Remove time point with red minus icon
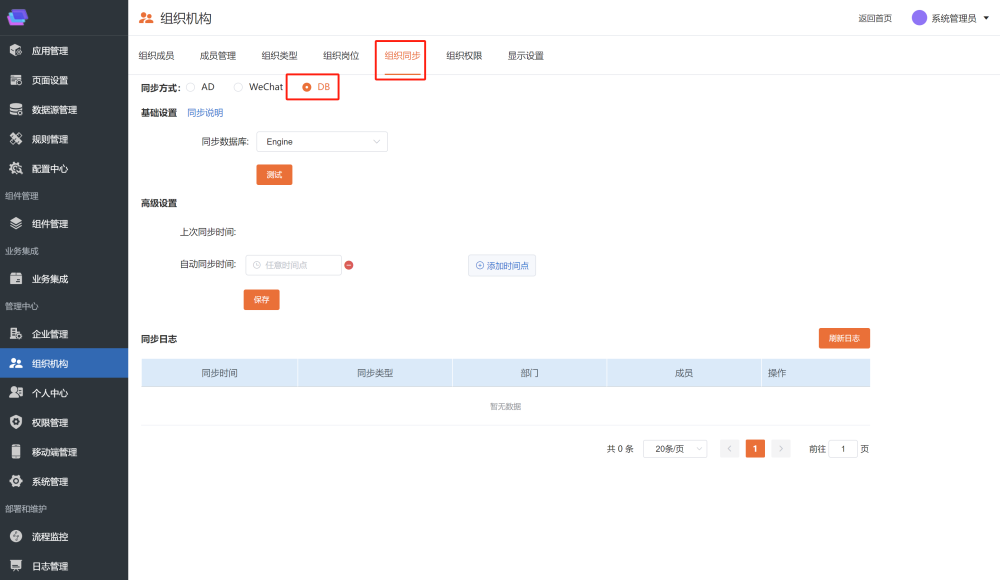 click(x=349, y=265)
